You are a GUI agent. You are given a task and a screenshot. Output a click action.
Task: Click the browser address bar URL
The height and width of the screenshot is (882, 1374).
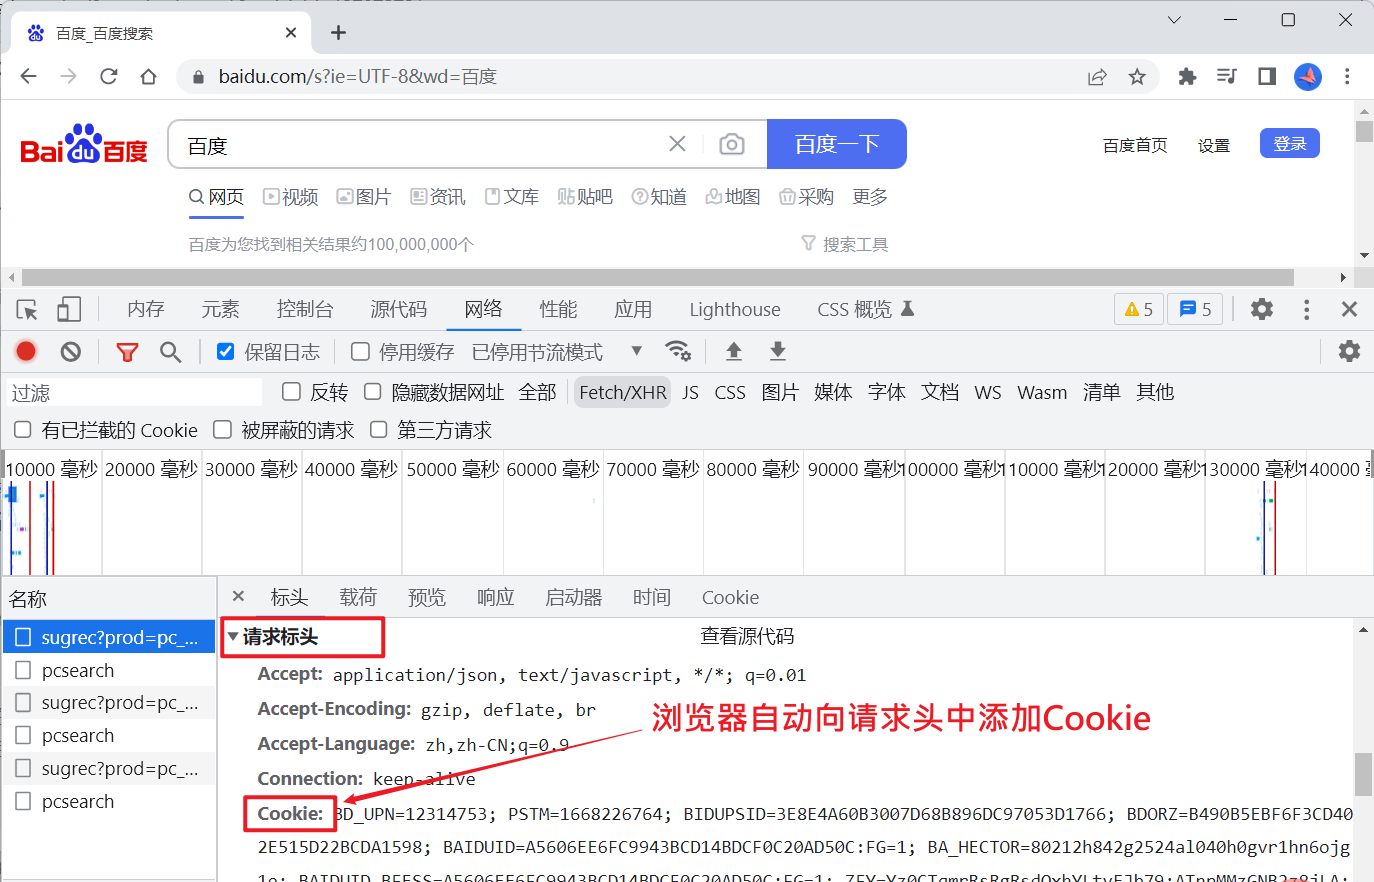358,77
